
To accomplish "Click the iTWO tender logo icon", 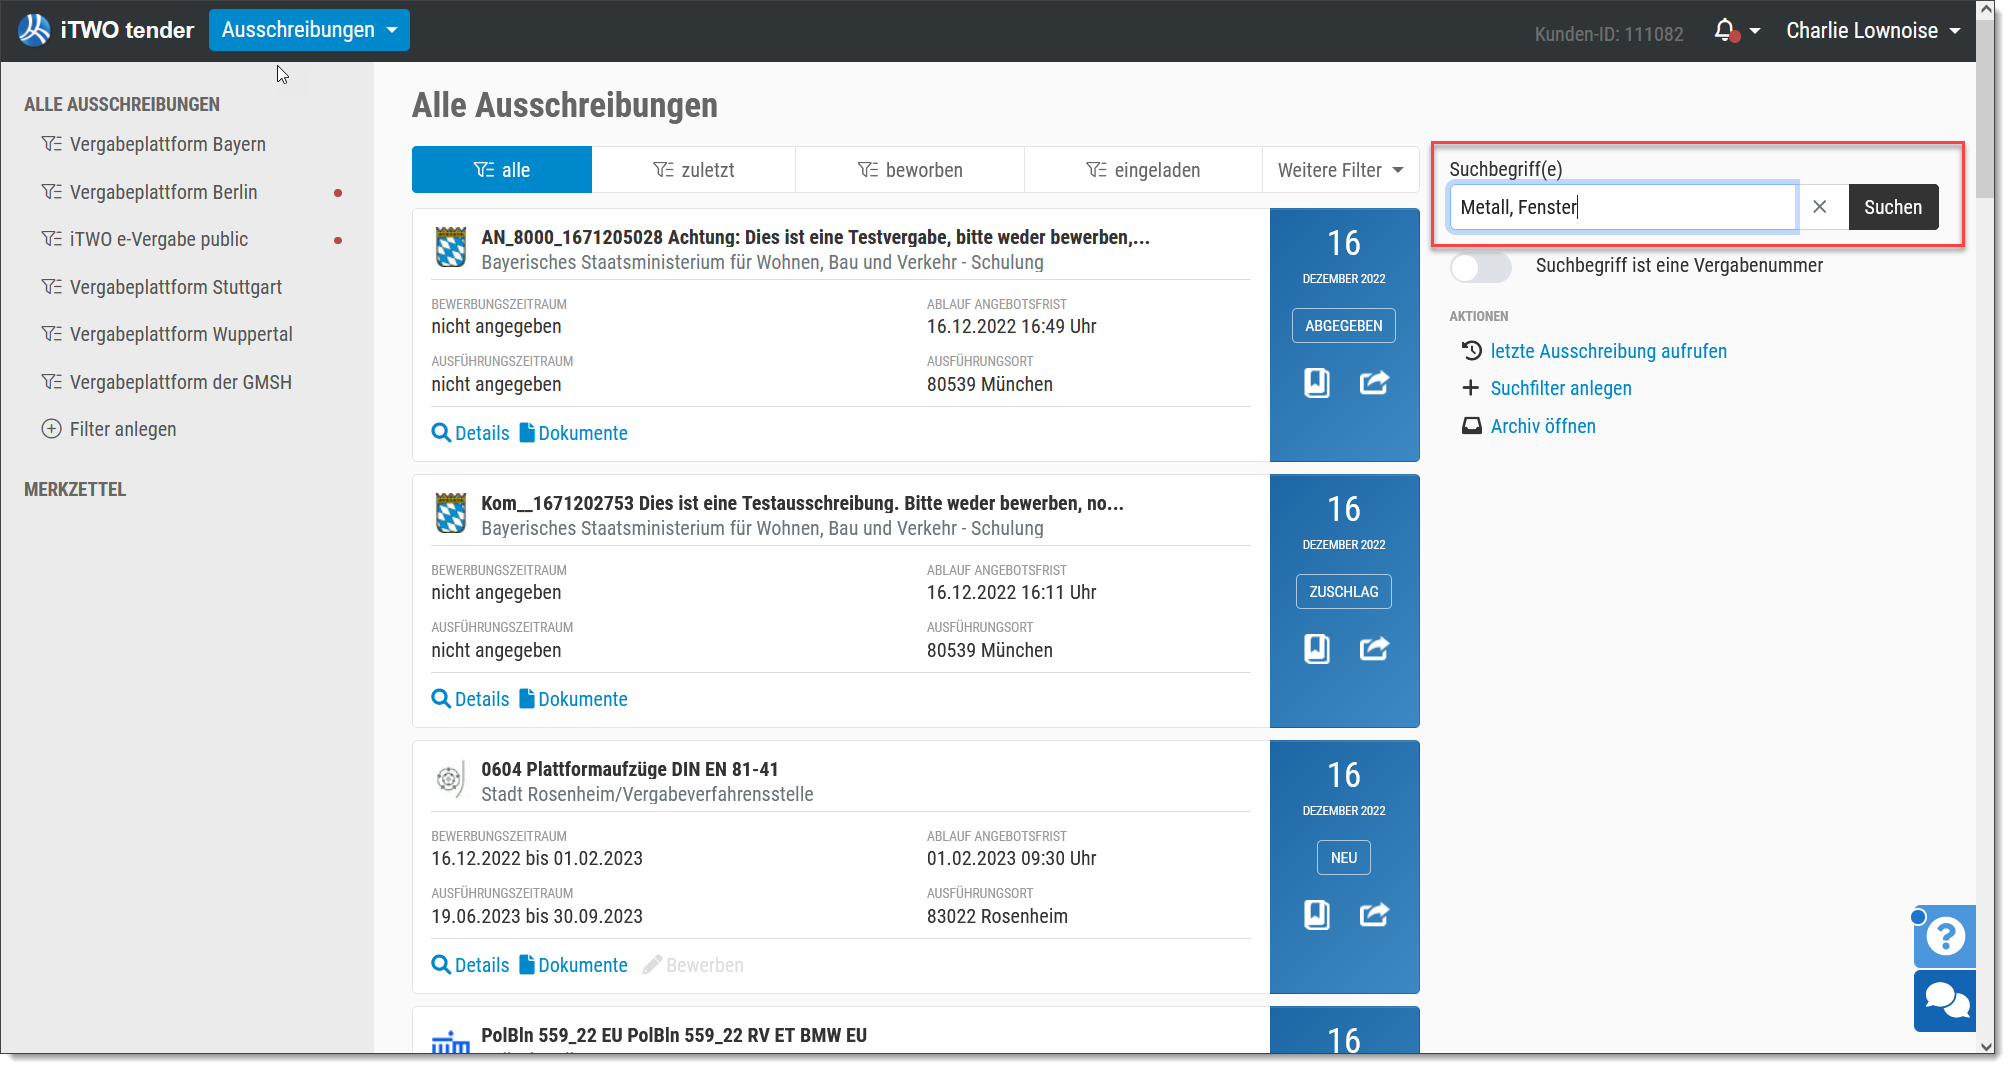I will coord(34,30).
